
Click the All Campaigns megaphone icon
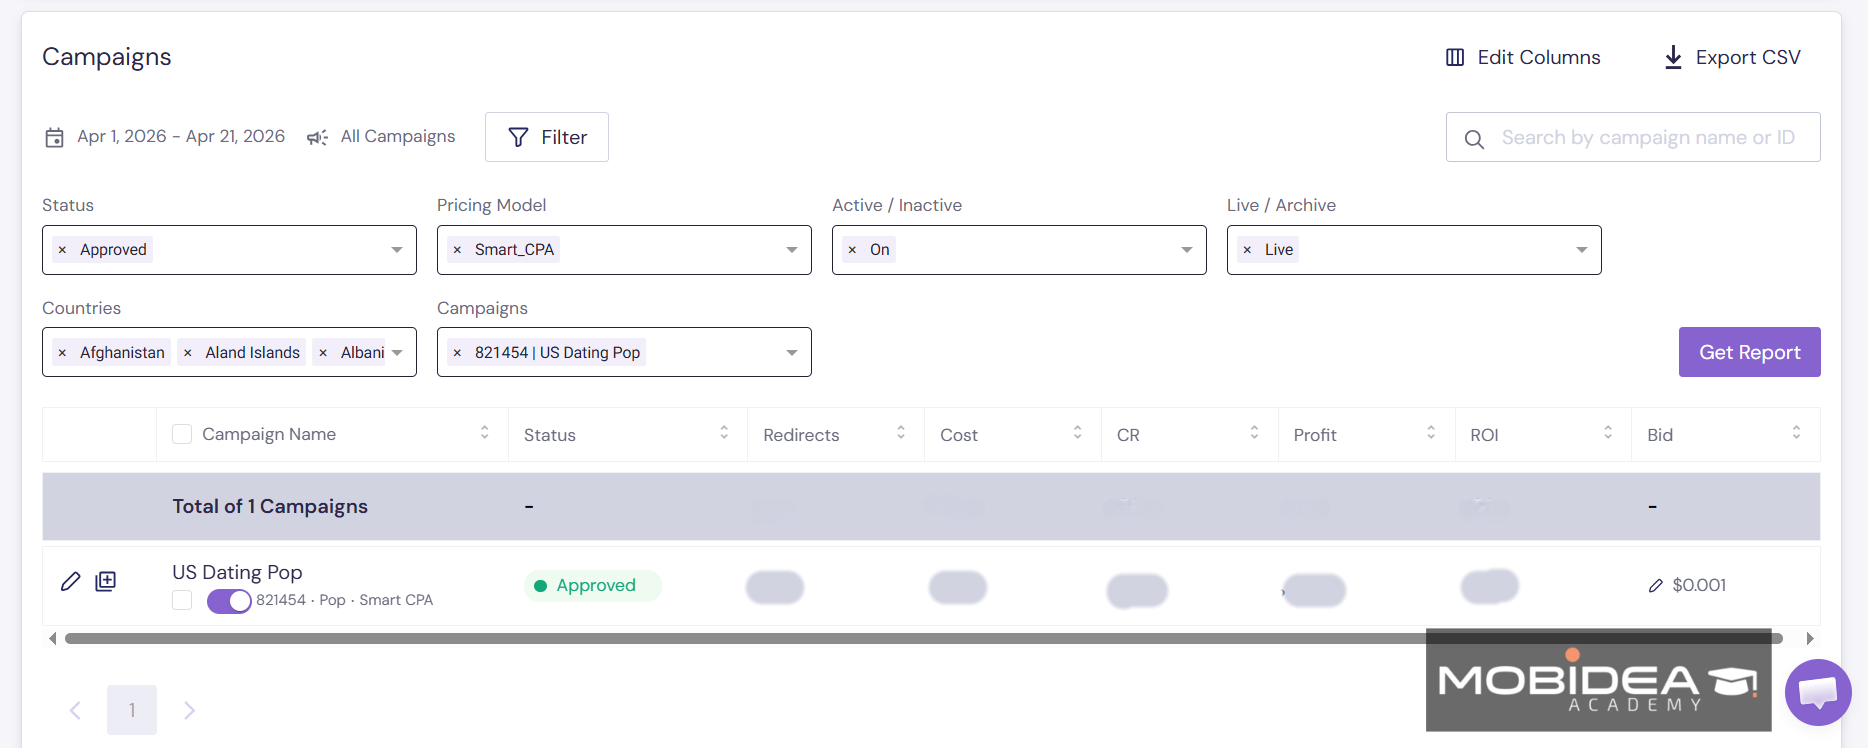[317, 137]
